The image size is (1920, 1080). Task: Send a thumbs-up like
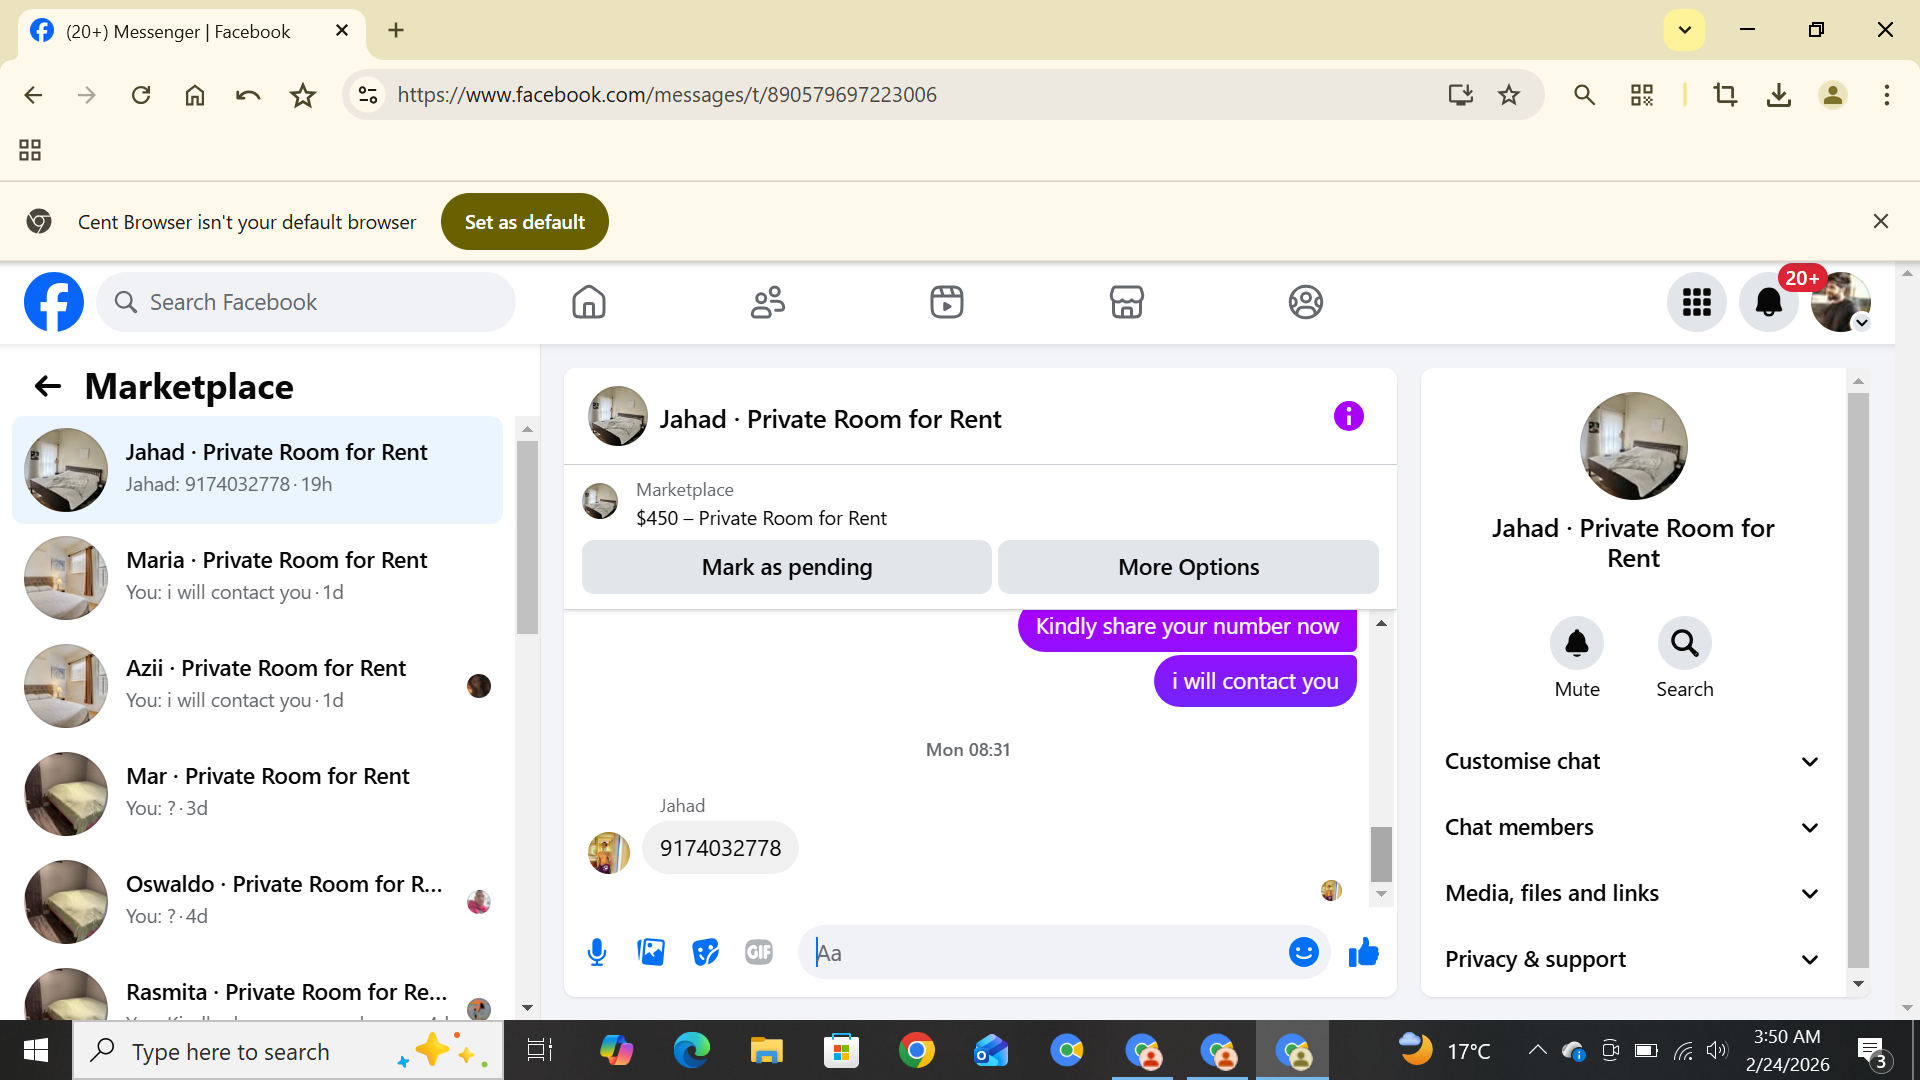pos(1363,952)
